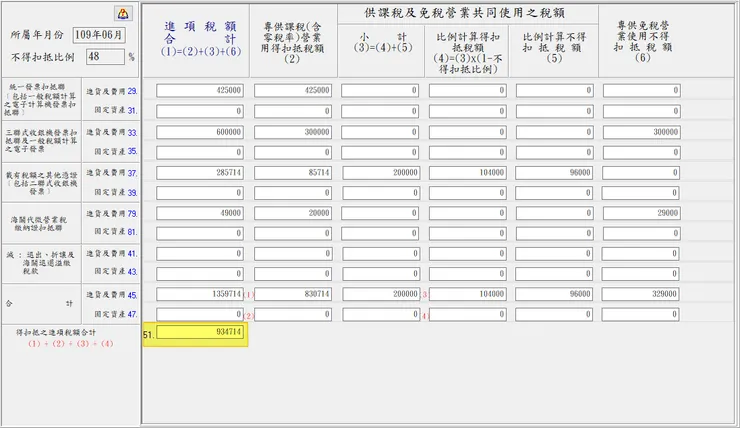Select row 29 column (2) field with 425000
The width and height of the screenshot is (740, 428).
(x=293, y=91)
